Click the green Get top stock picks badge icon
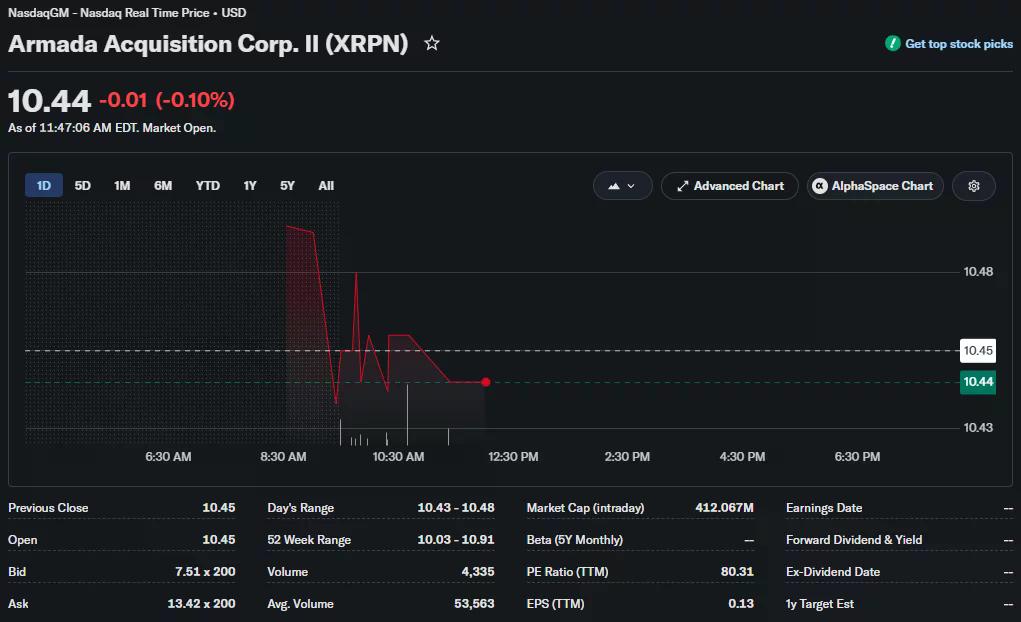The height and width of the screenshot is (622, 1021). 892,44
